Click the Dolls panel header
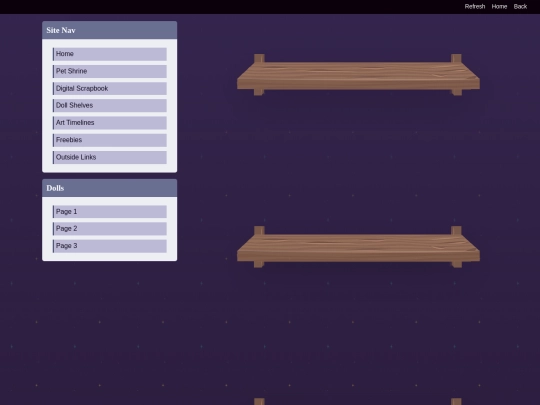The image size is (540, 405). point(110,188)
